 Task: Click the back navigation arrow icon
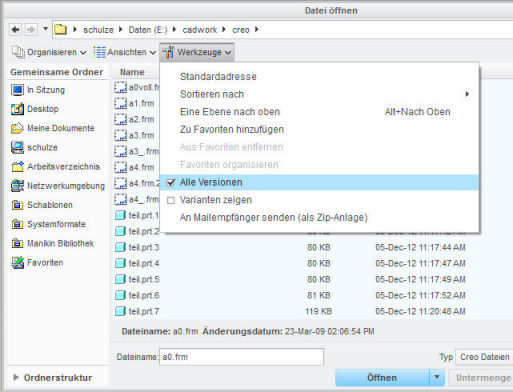click(x=15, y=30)
